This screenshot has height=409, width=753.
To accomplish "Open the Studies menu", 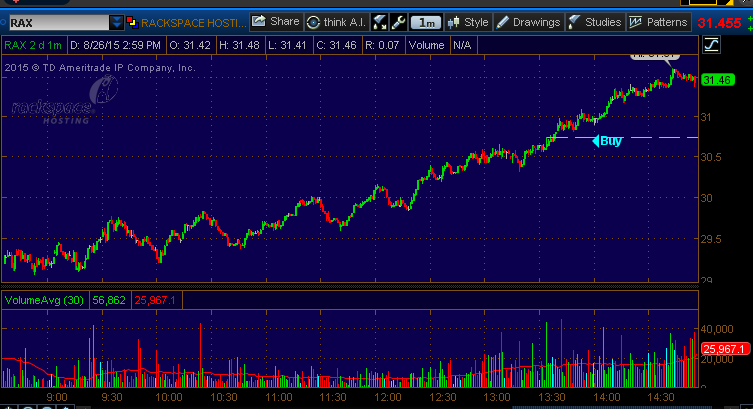I will (595, 21).
